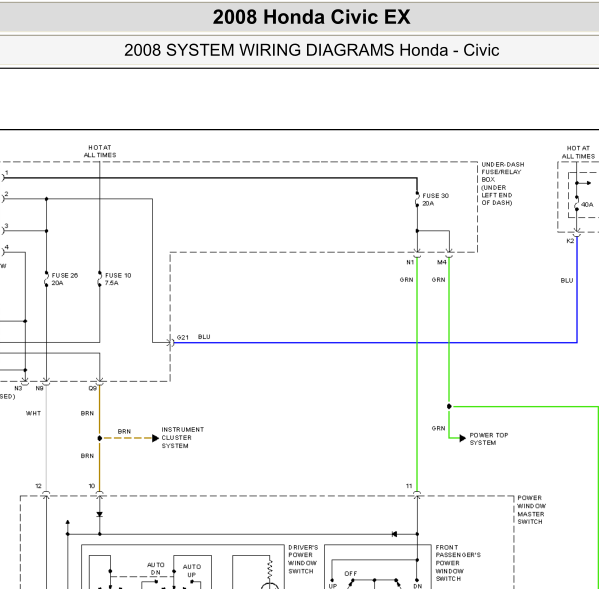
Task: Click the black arrow pointing to Instrument Cluster System
Action: pos(155,438)
